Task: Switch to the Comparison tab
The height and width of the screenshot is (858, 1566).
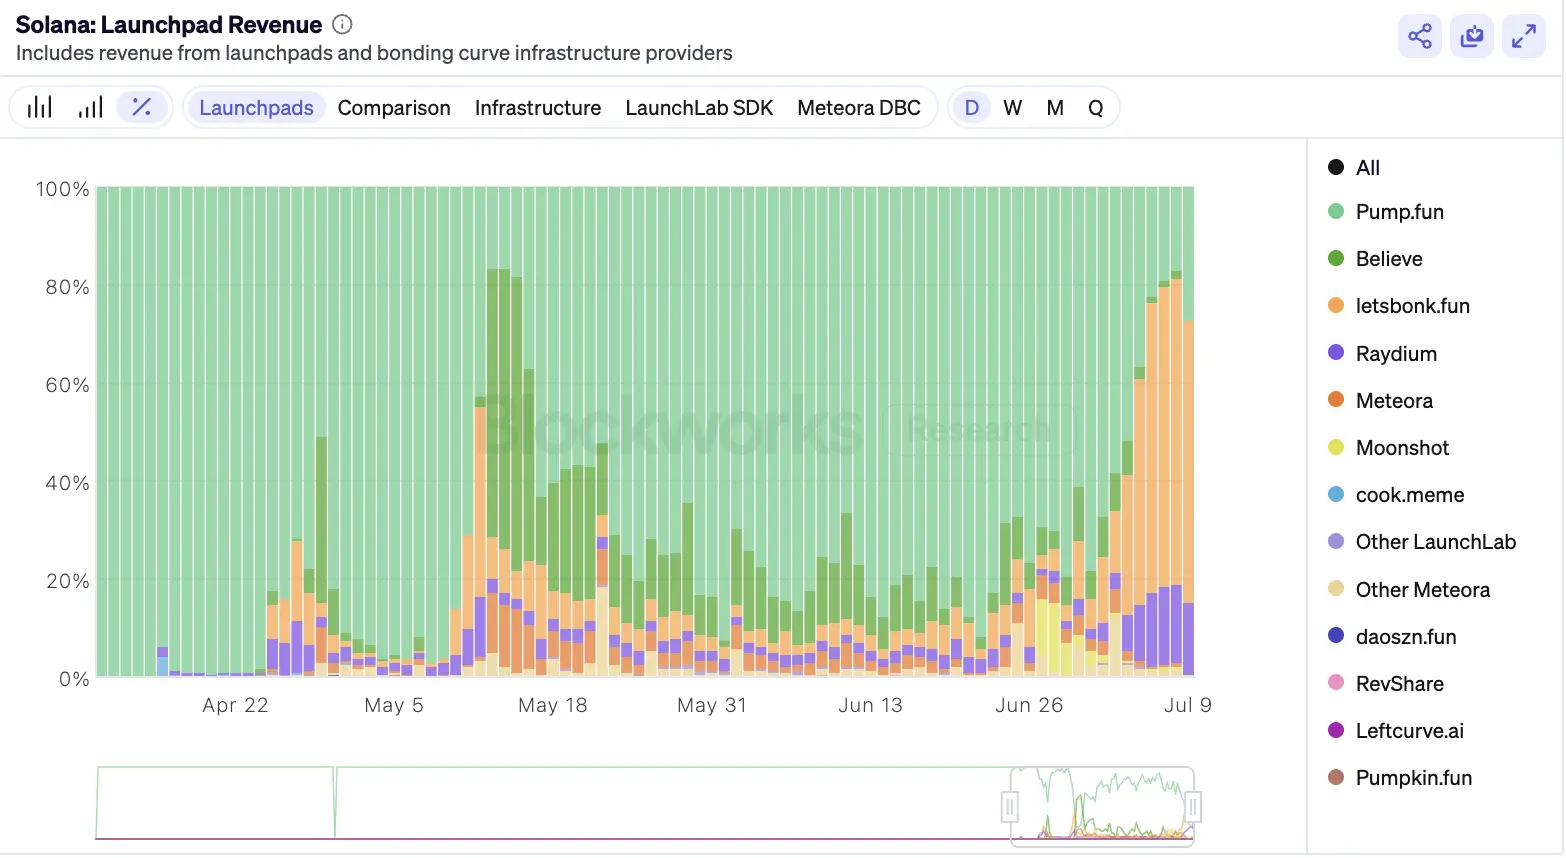Action: tap(393, 108)
